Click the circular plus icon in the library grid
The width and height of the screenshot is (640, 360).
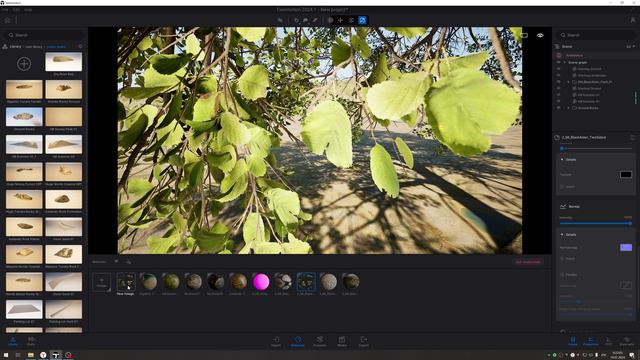pyautogui.click(x=24, y=64)
